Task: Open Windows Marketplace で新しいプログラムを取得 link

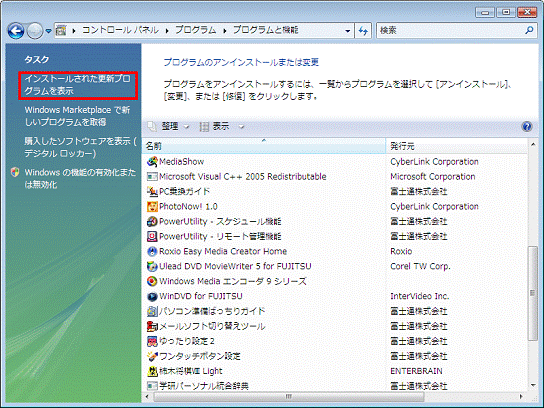Action: 77,116
